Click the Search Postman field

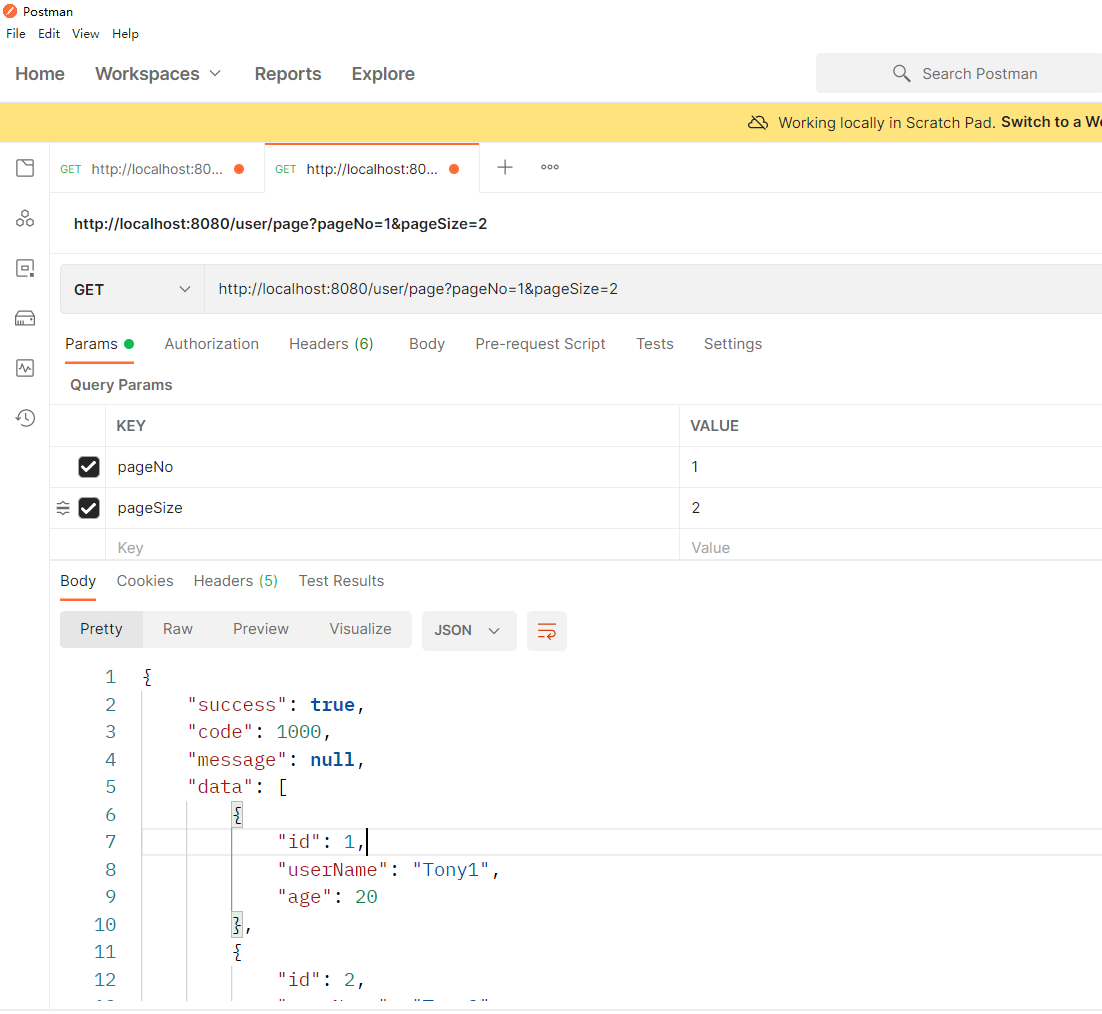pyautogui.click(x=959, y=73)
